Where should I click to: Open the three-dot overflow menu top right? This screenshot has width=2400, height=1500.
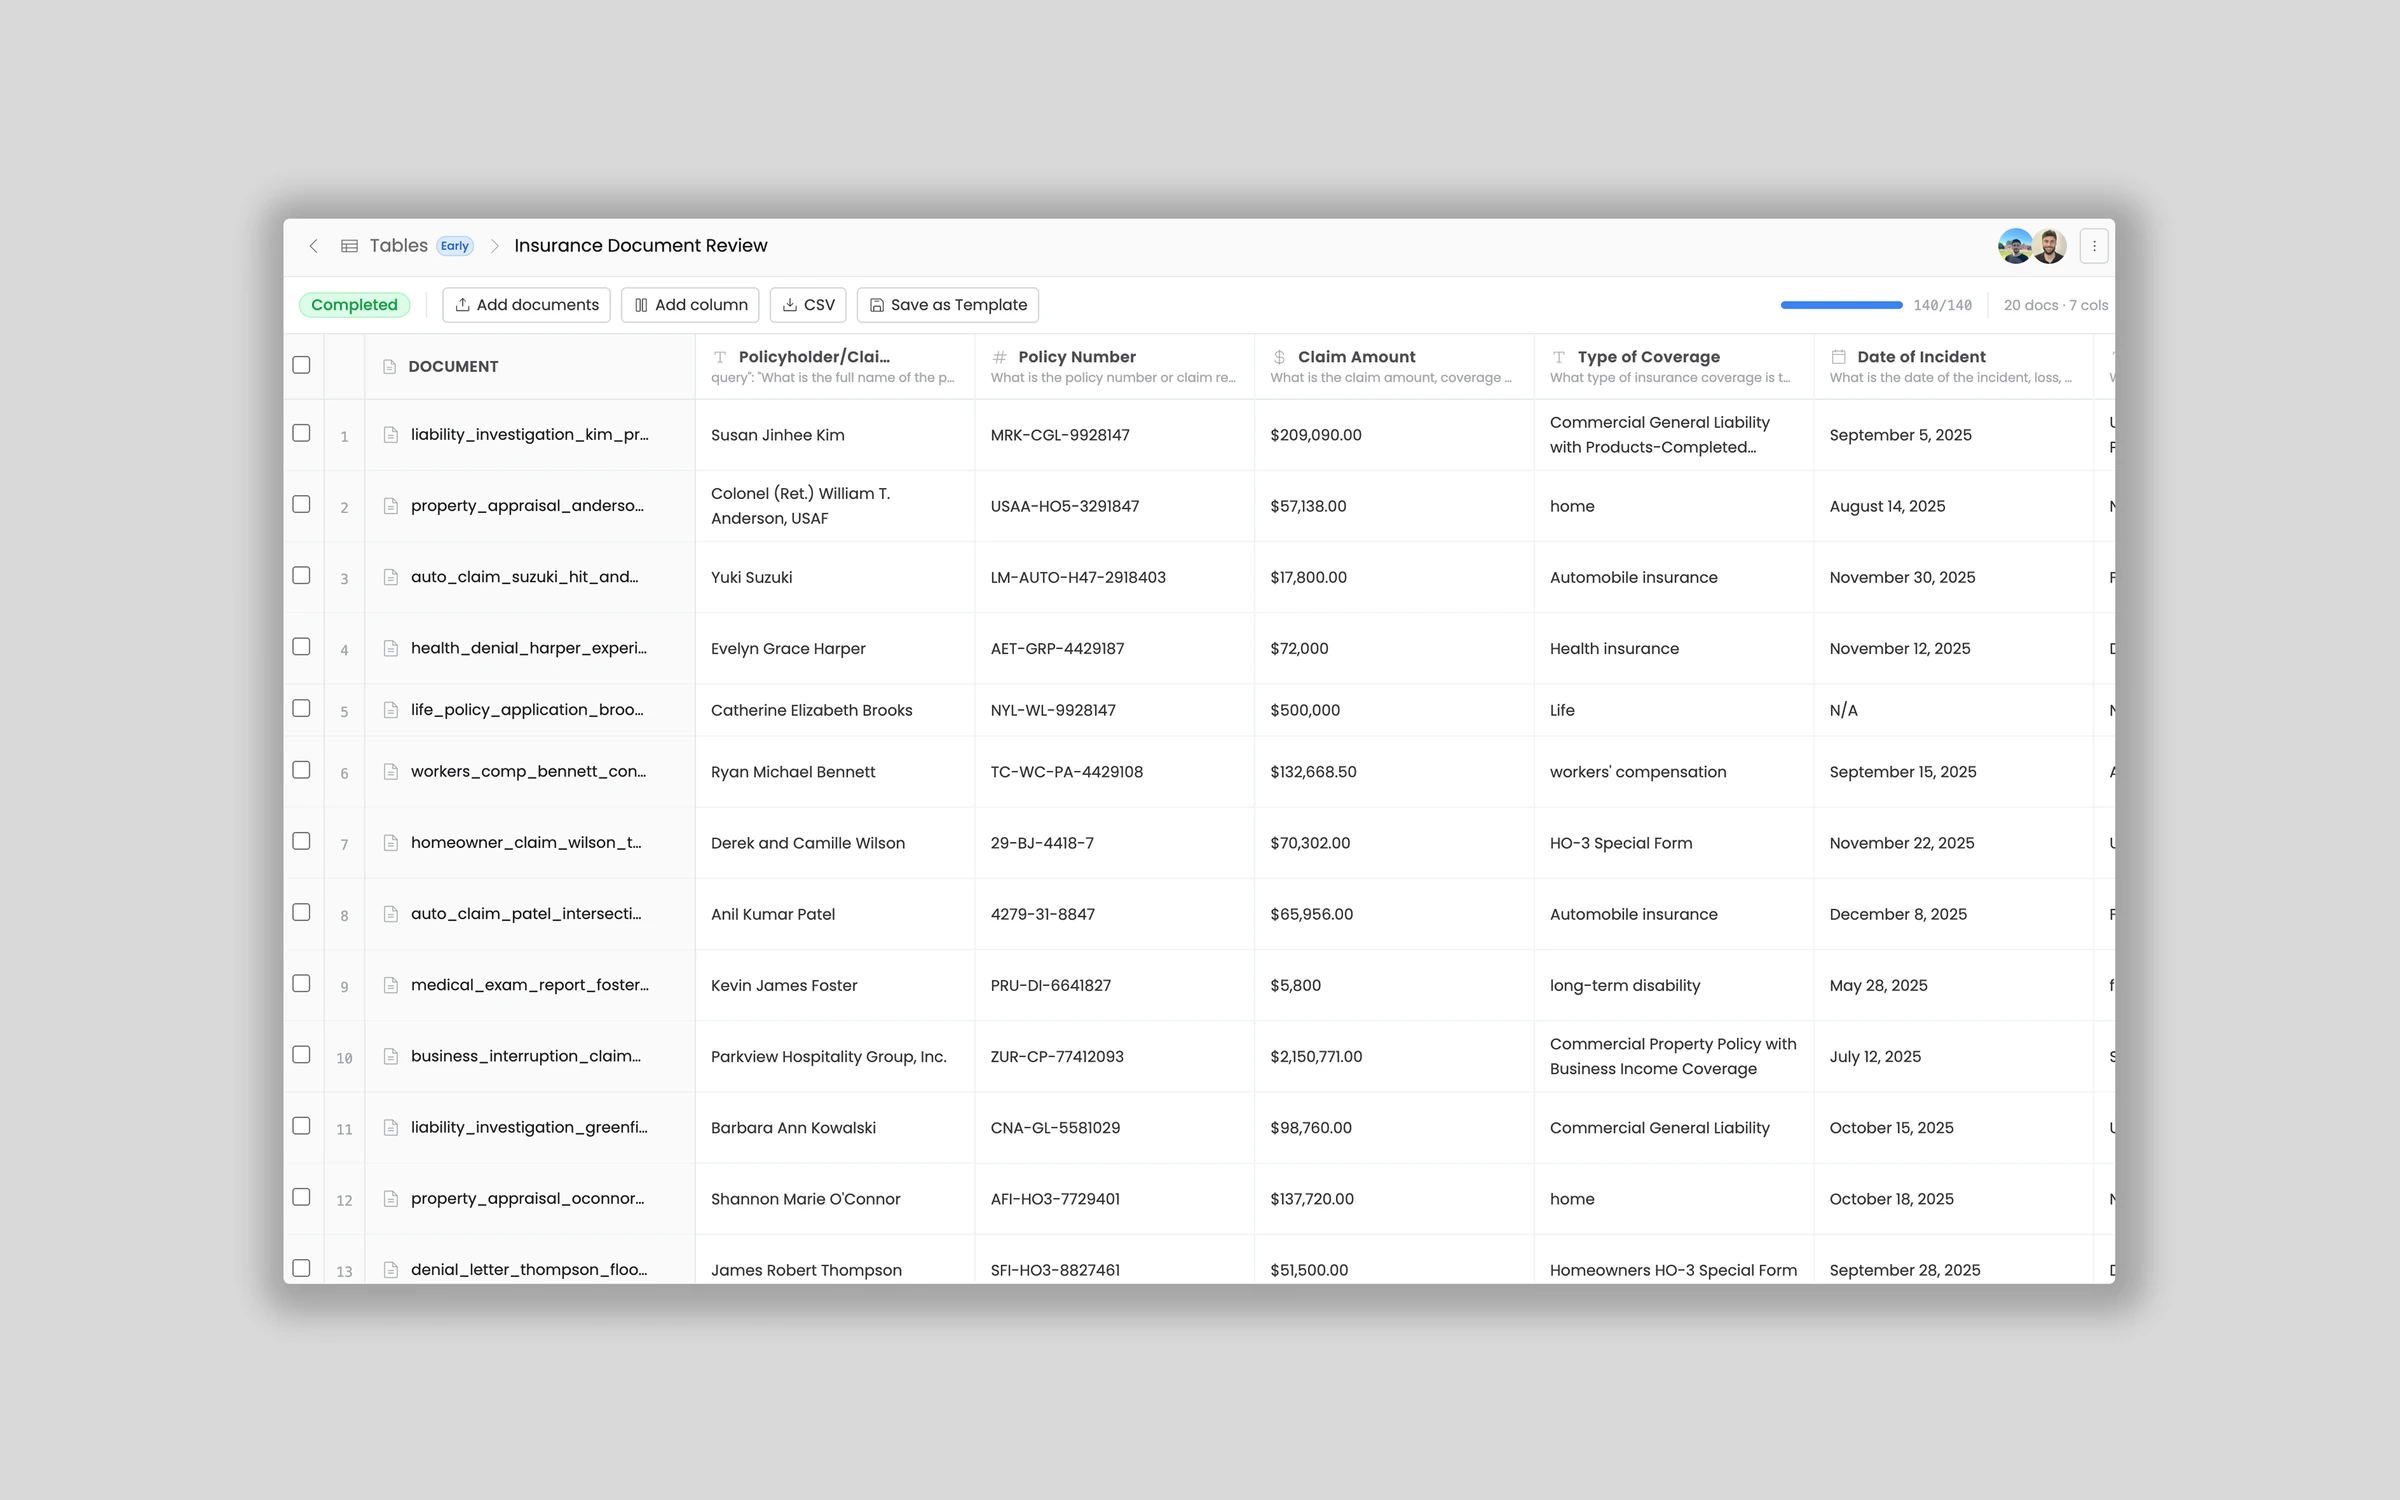(x=2093, y=245)
